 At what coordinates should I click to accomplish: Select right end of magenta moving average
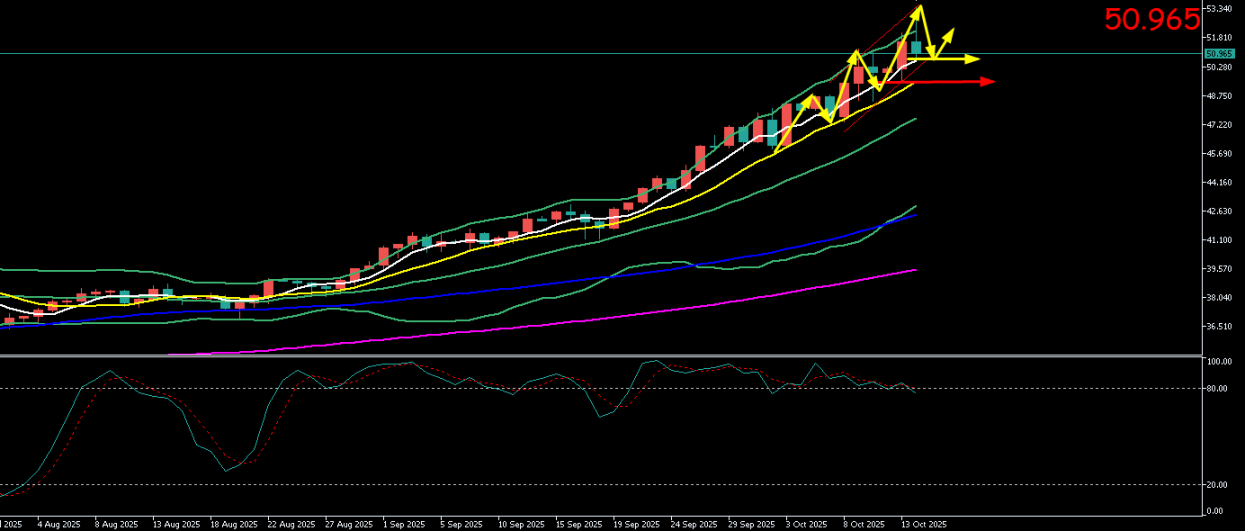[x=915, y=269]
